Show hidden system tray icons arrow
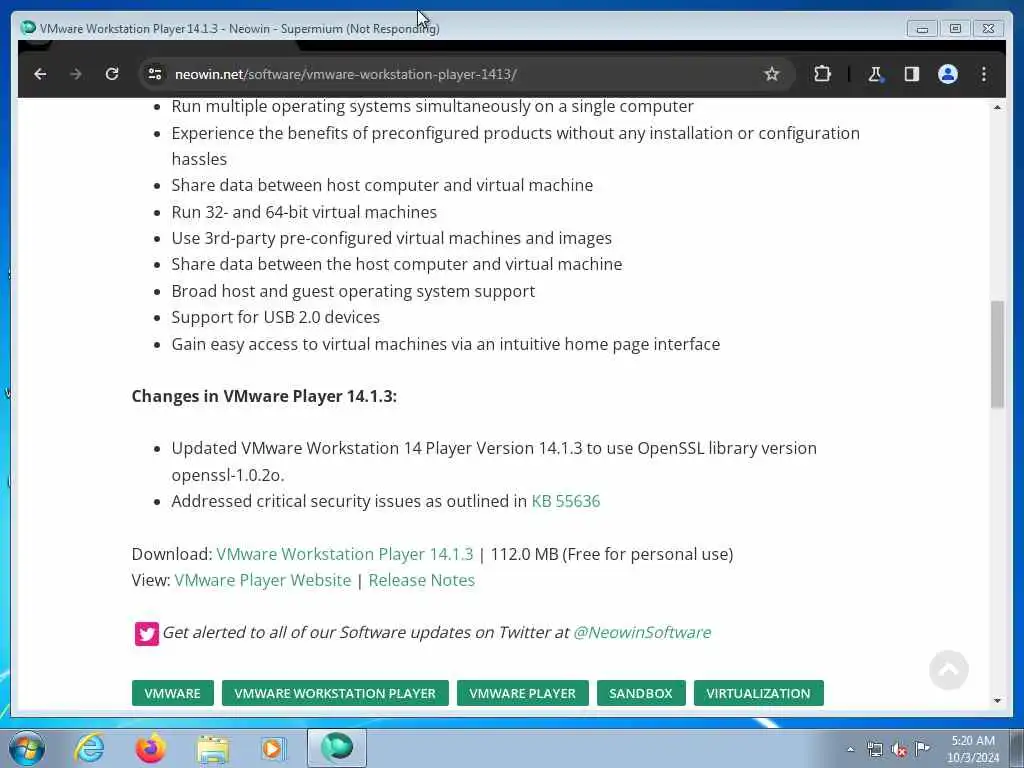1024x768 pixels. coord(850,749)
